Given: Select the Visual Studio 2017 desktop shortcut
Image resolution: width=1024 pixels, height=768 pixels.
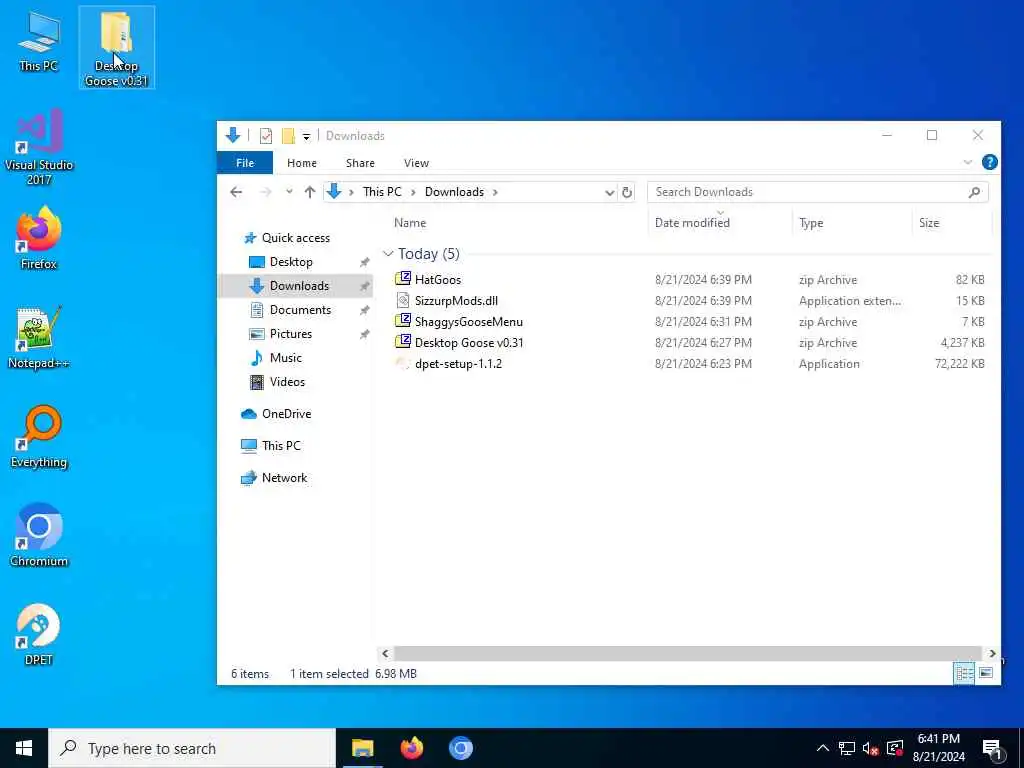Looking at the screenshot, I should (x=39, y=147).
